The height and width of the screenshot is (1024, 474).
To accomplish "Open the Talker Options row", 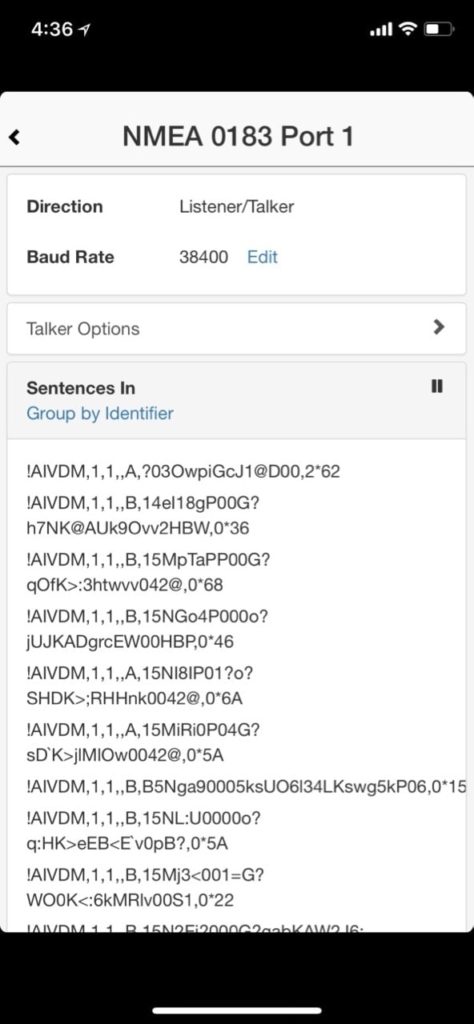I will point(236,328).
